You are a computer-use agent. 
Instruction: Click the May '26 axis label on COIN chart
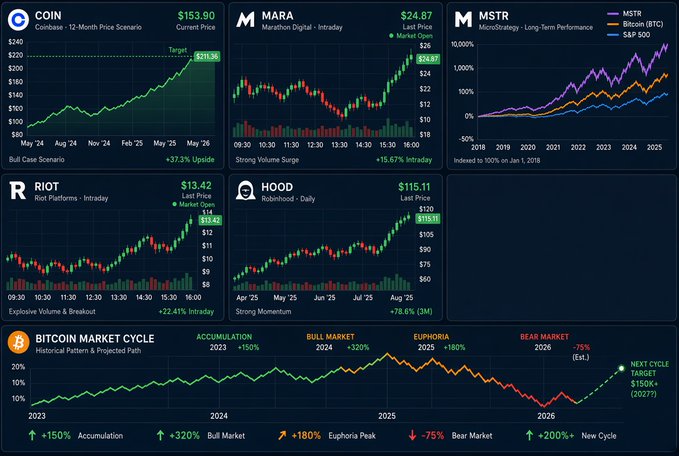point(198,143)
